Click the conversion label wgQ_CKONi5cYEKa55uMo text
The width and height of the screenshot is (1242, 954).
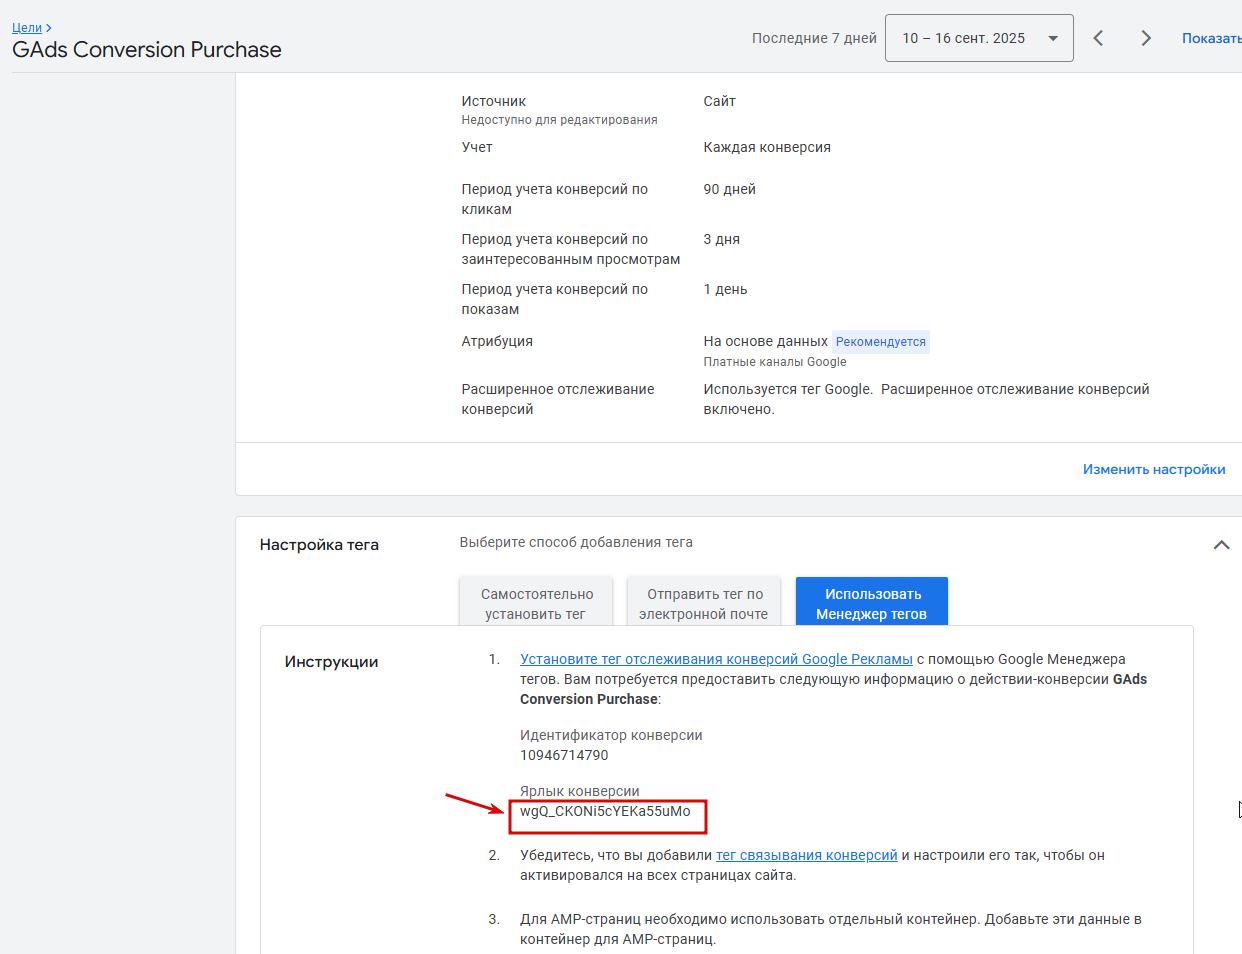tap(605, 811)
